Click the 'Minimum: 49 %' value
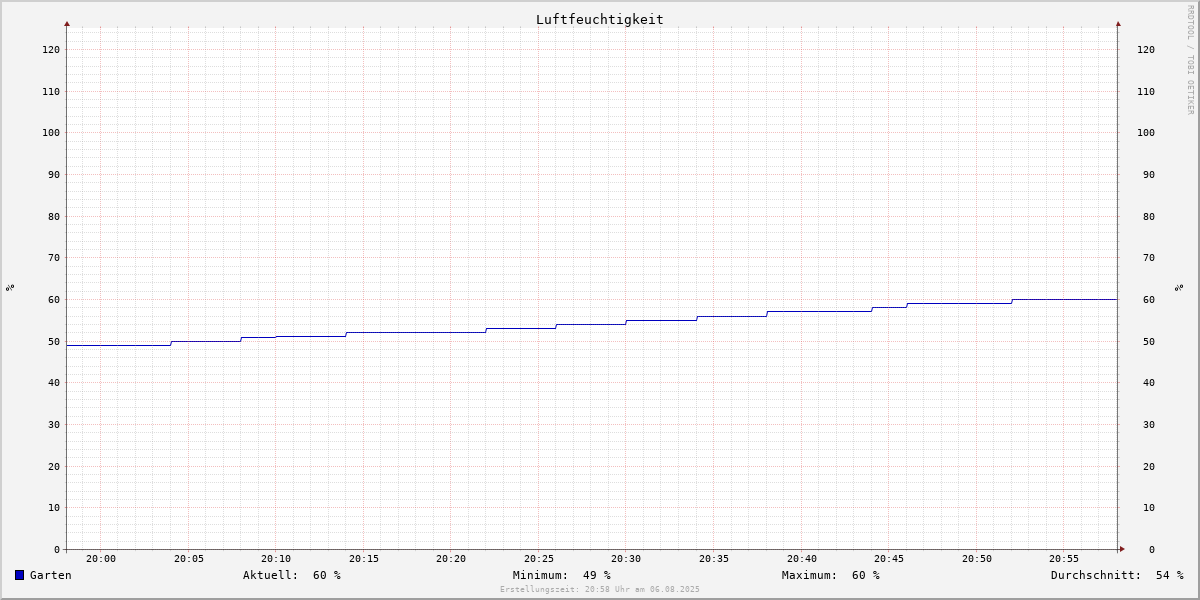Screen dimensions: 1200x600 tap(562, 575)
